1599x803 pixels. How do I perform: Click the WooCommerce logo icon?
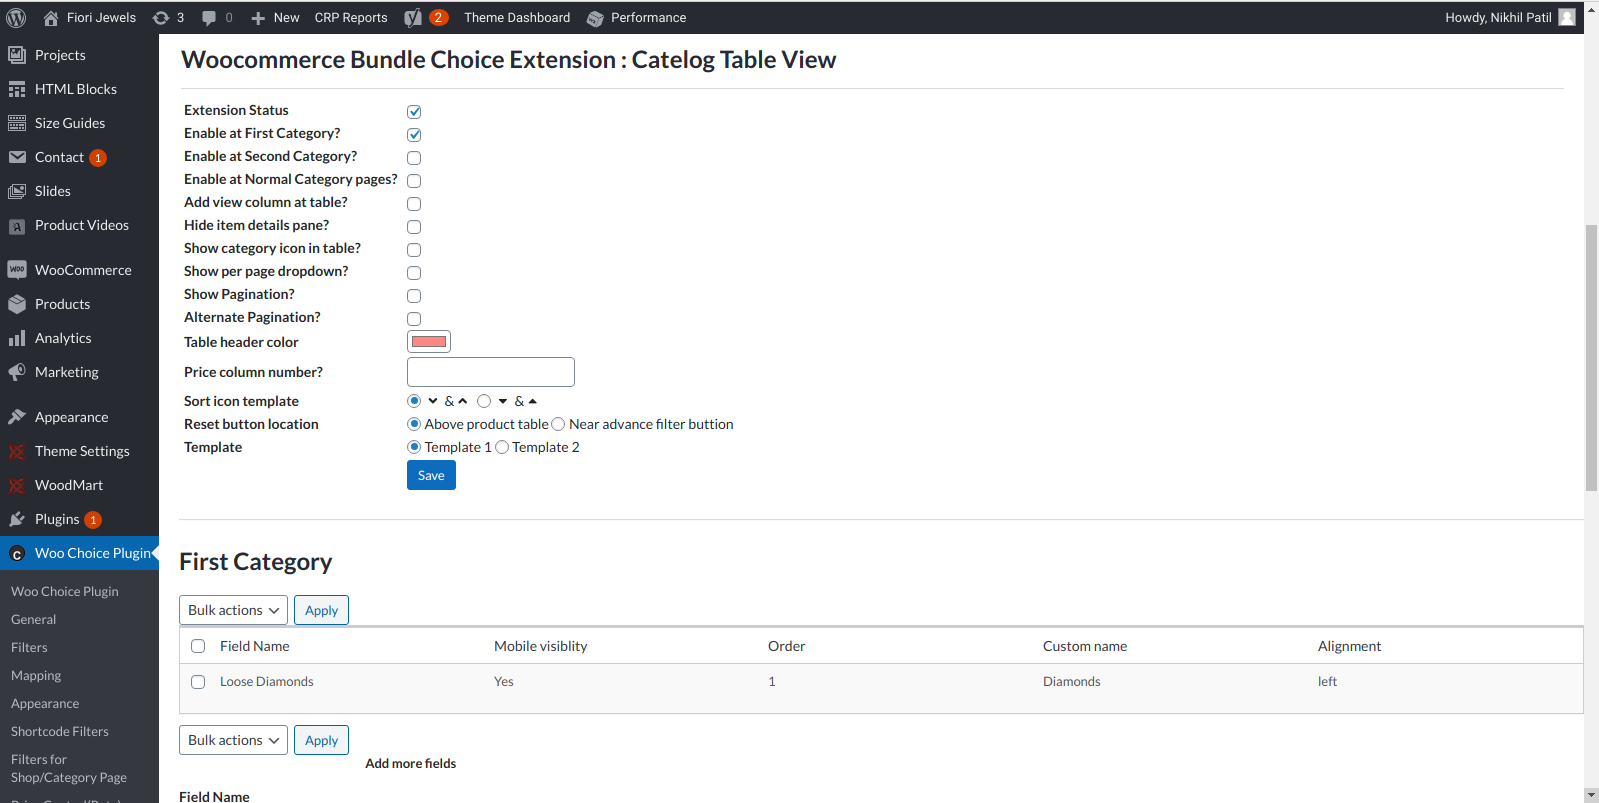17,270
